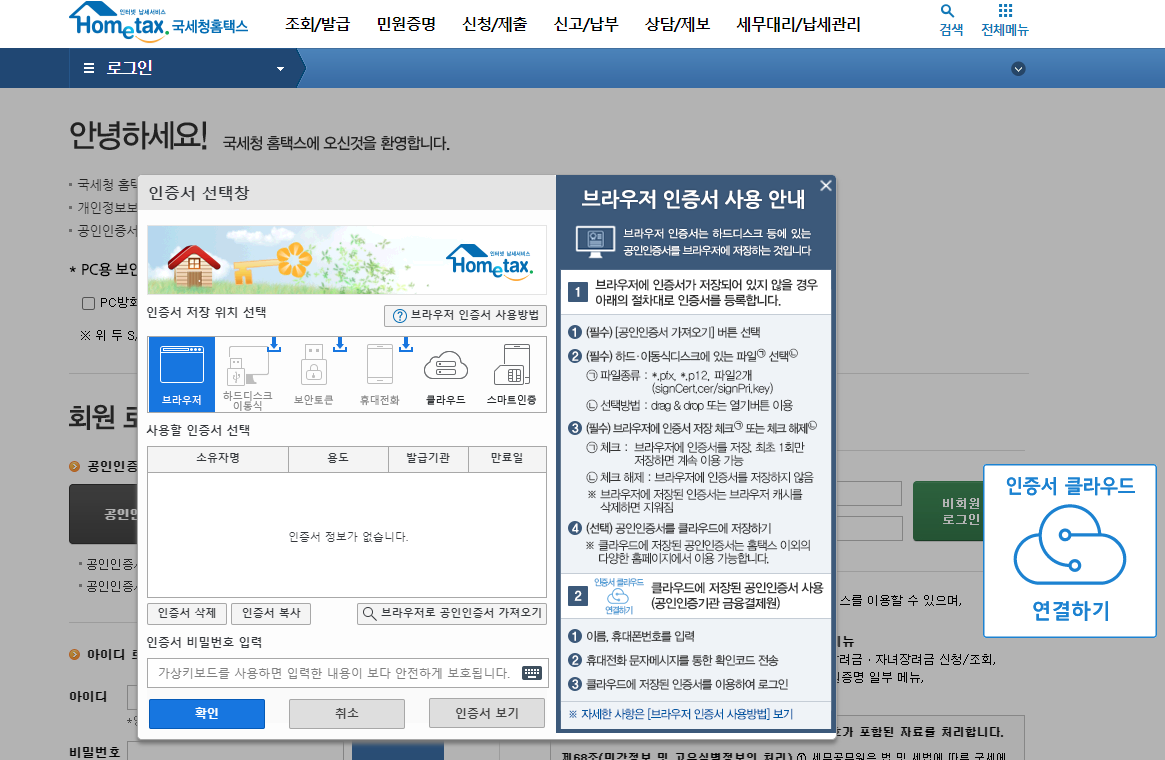The image size is (1165, 760).
Task: Click the 취소 button
Action: (346, 713)
